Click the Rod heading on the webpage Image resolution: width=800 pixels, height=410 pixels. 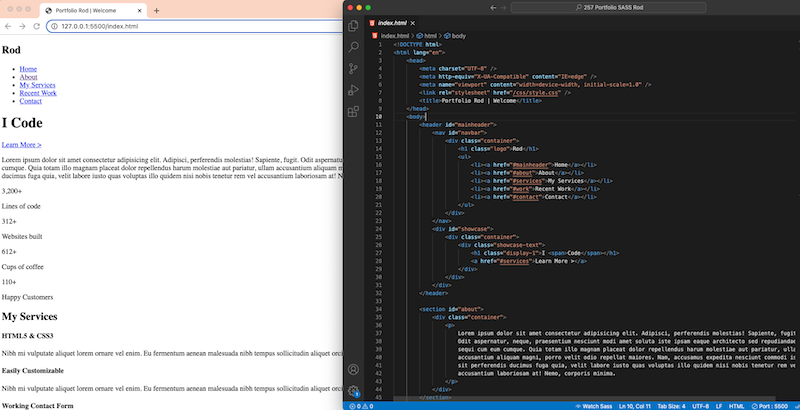pyautogui.click(x=11, y=50)
